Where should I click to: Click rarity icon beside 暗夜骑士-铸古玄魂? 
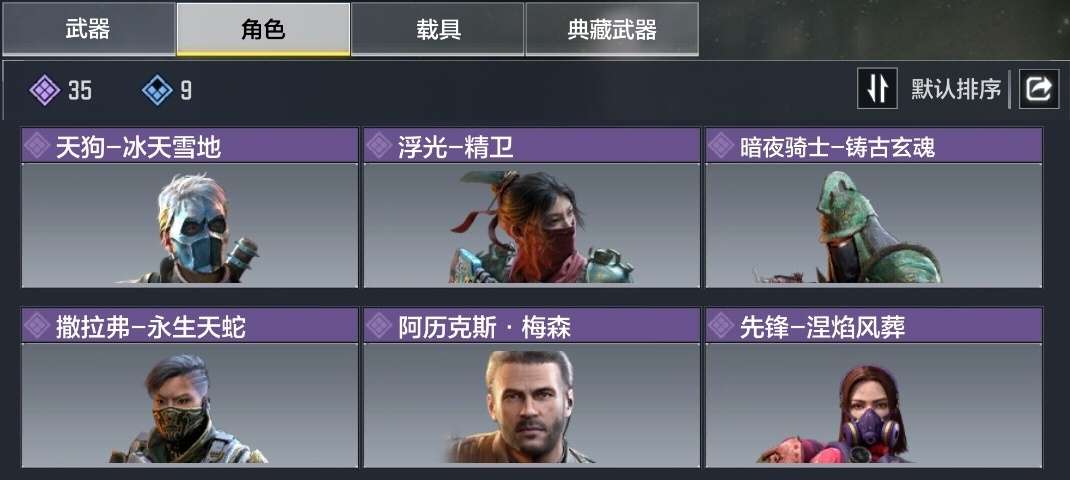click(721, 145)
